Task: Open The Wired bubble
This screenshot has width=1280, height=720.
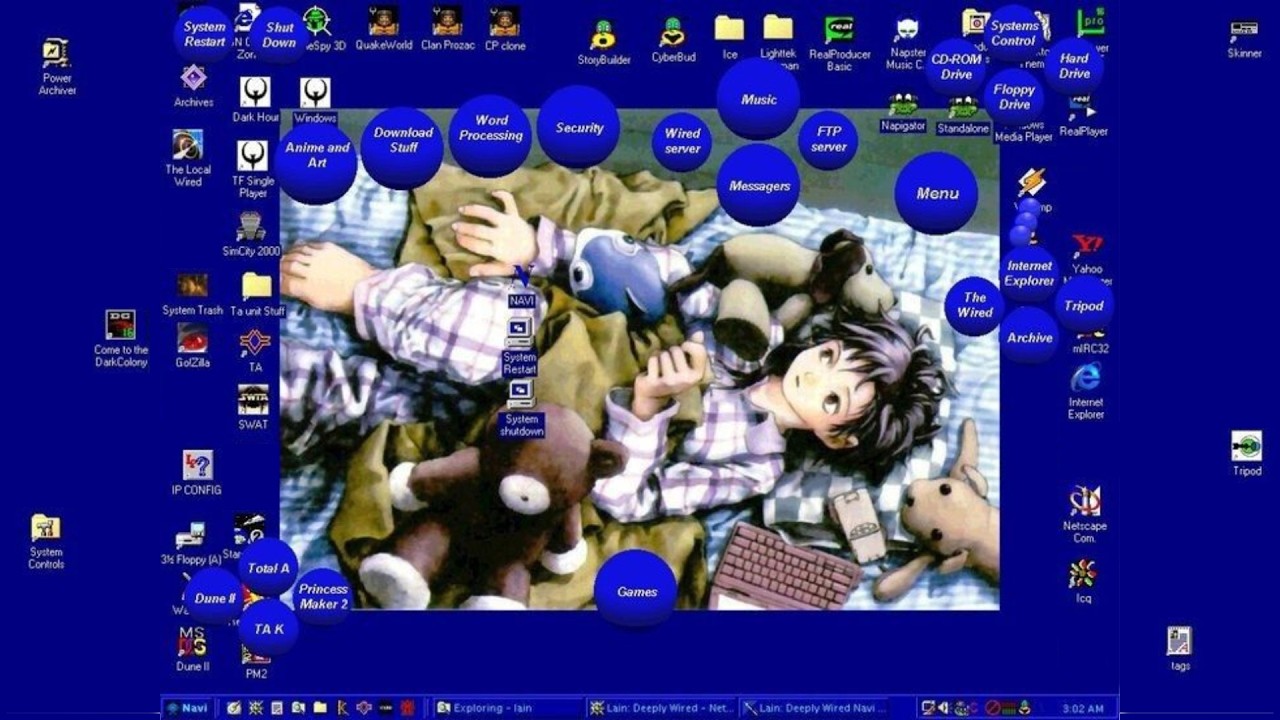Action: click(x=974, y=305)
